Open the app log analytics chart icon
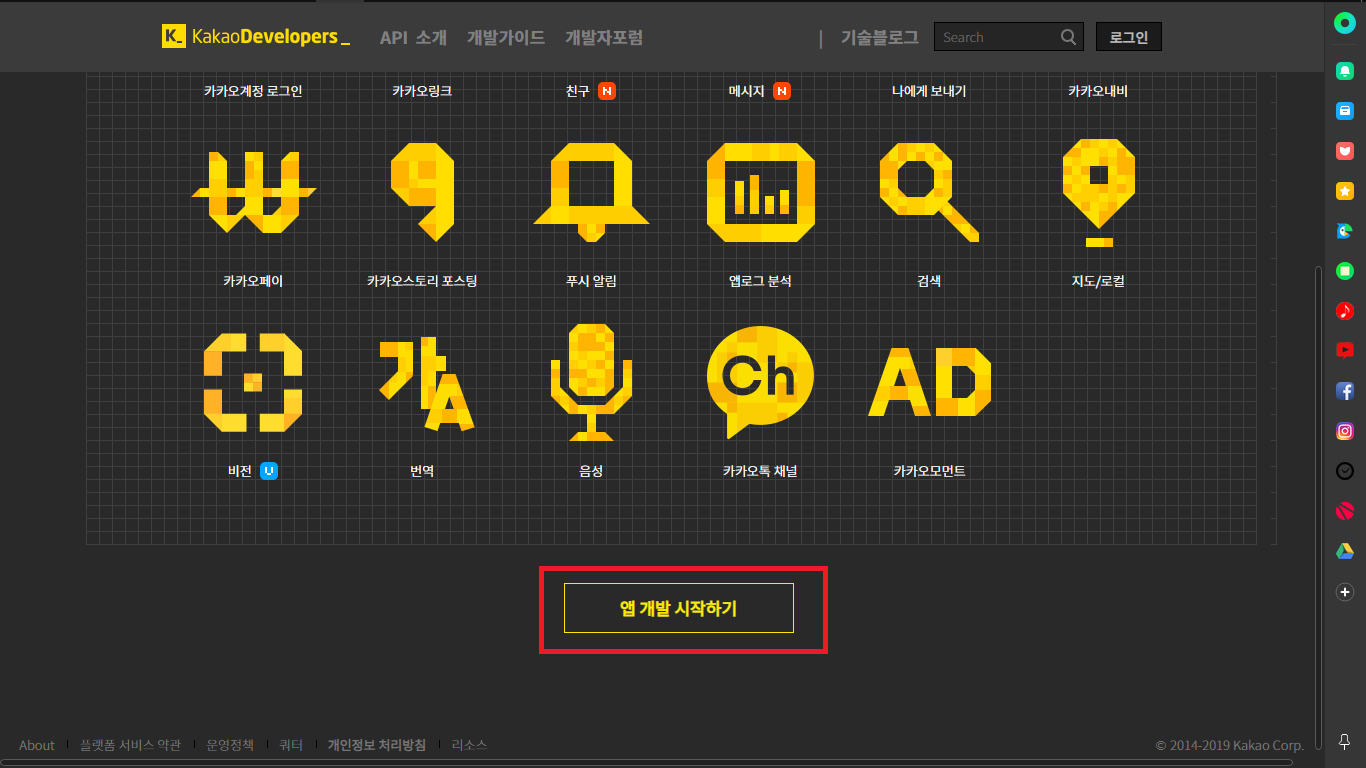This screenshot has width=1366, height=768. tap(760, 191)
